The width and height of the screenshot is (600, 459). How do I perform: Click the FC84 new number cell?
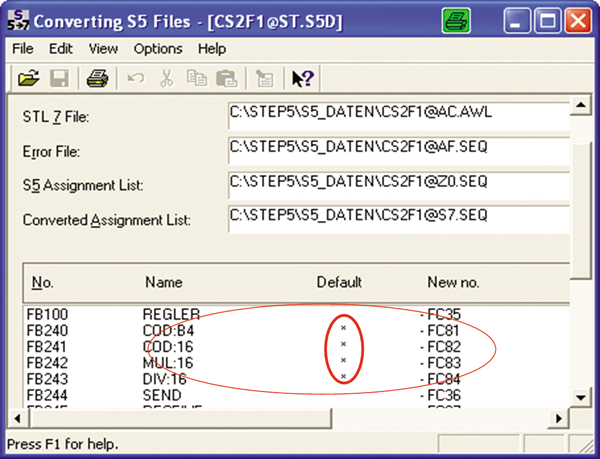pos(444,379)
